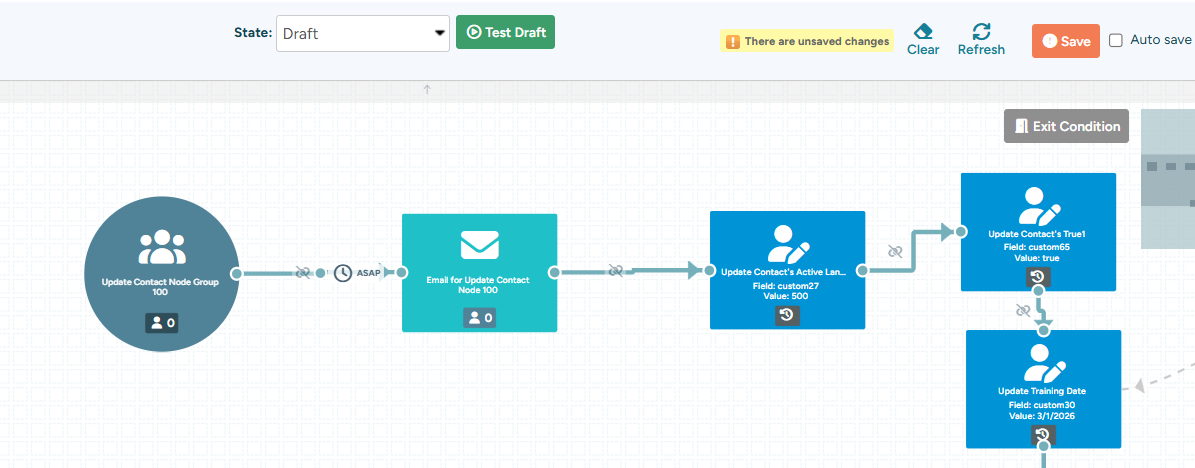Click the Refresh arrows icon

coord(981,31)
